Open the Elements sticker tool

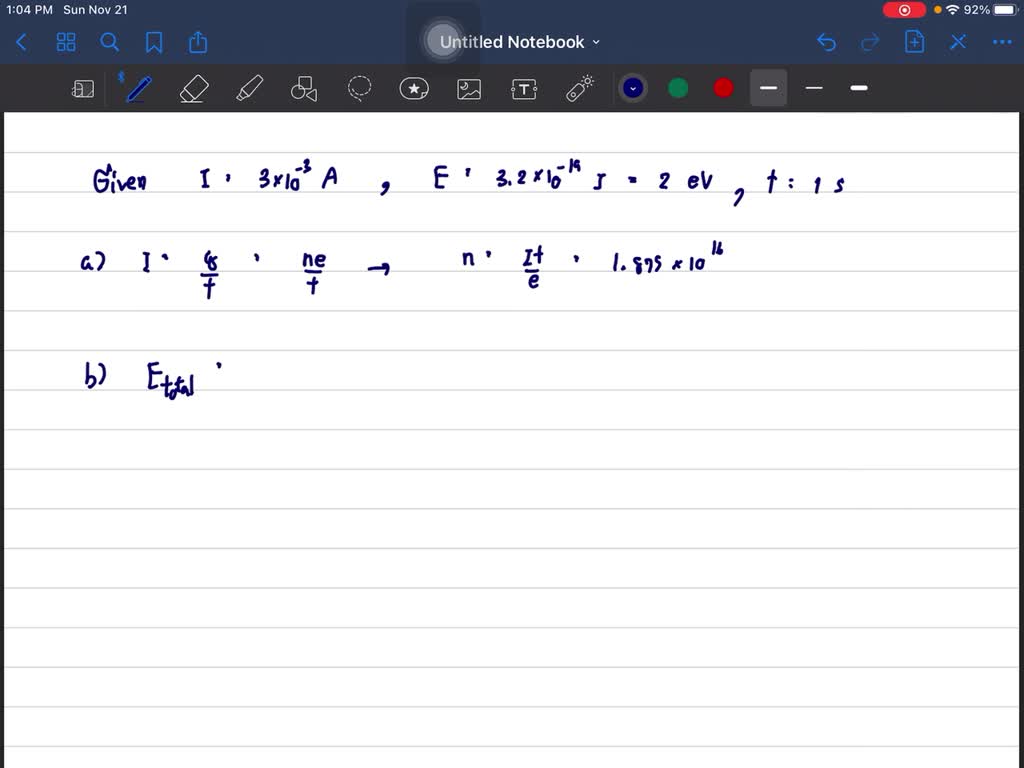pyautogui.click(x=414, y=88)
